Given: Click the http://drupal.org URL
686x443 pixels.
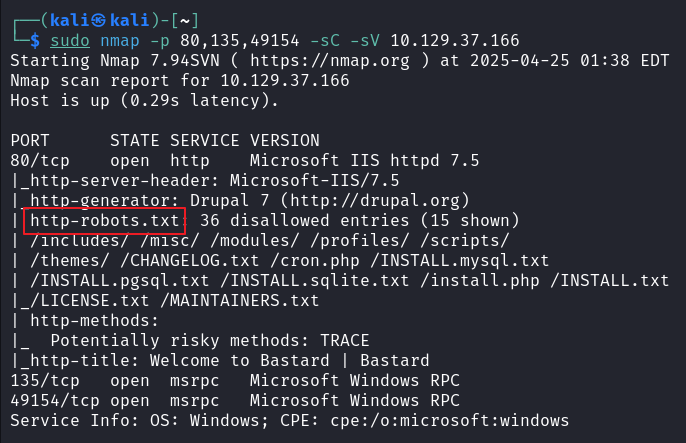Looking at the screenshot, I should (x=375, y=201).
